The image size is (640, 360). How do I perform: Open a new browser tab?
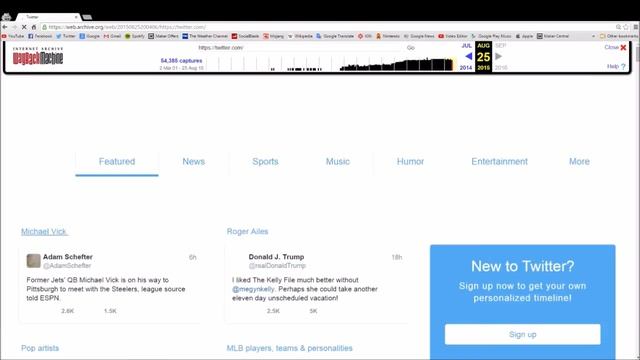[87, 17]
